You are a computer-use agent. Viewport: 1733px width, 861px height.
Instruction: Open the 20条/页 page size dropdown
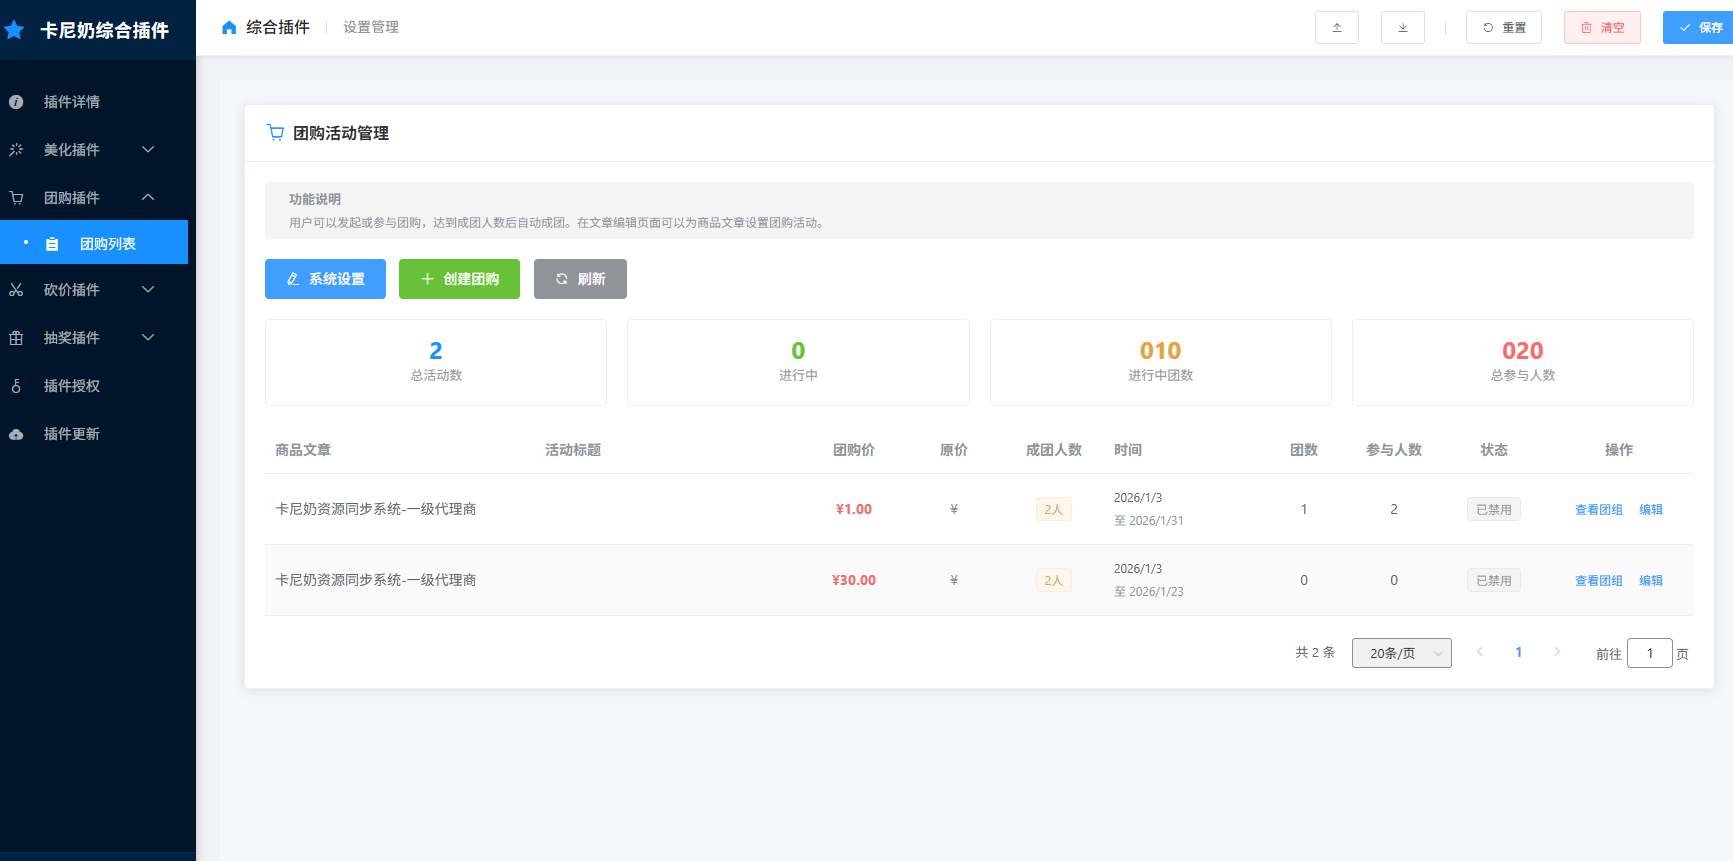point(1401,653)
